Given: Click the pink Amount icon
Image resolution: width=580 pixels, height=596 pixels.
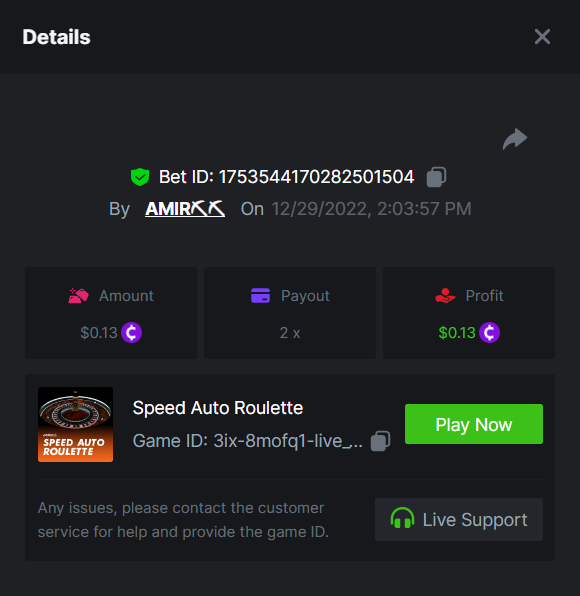Looking at the screenshot, I should [78, 296].
